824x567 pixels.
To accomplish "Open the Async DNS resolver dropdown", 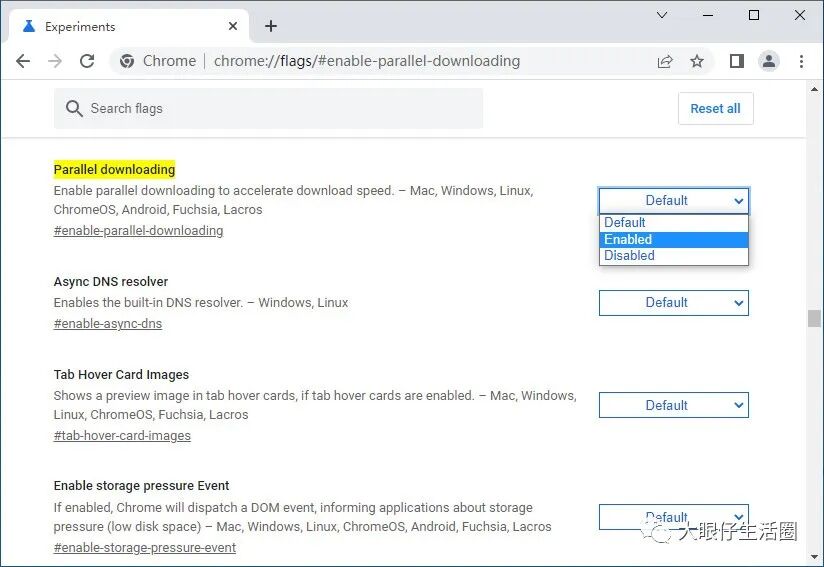I will [x=674, y=303].
